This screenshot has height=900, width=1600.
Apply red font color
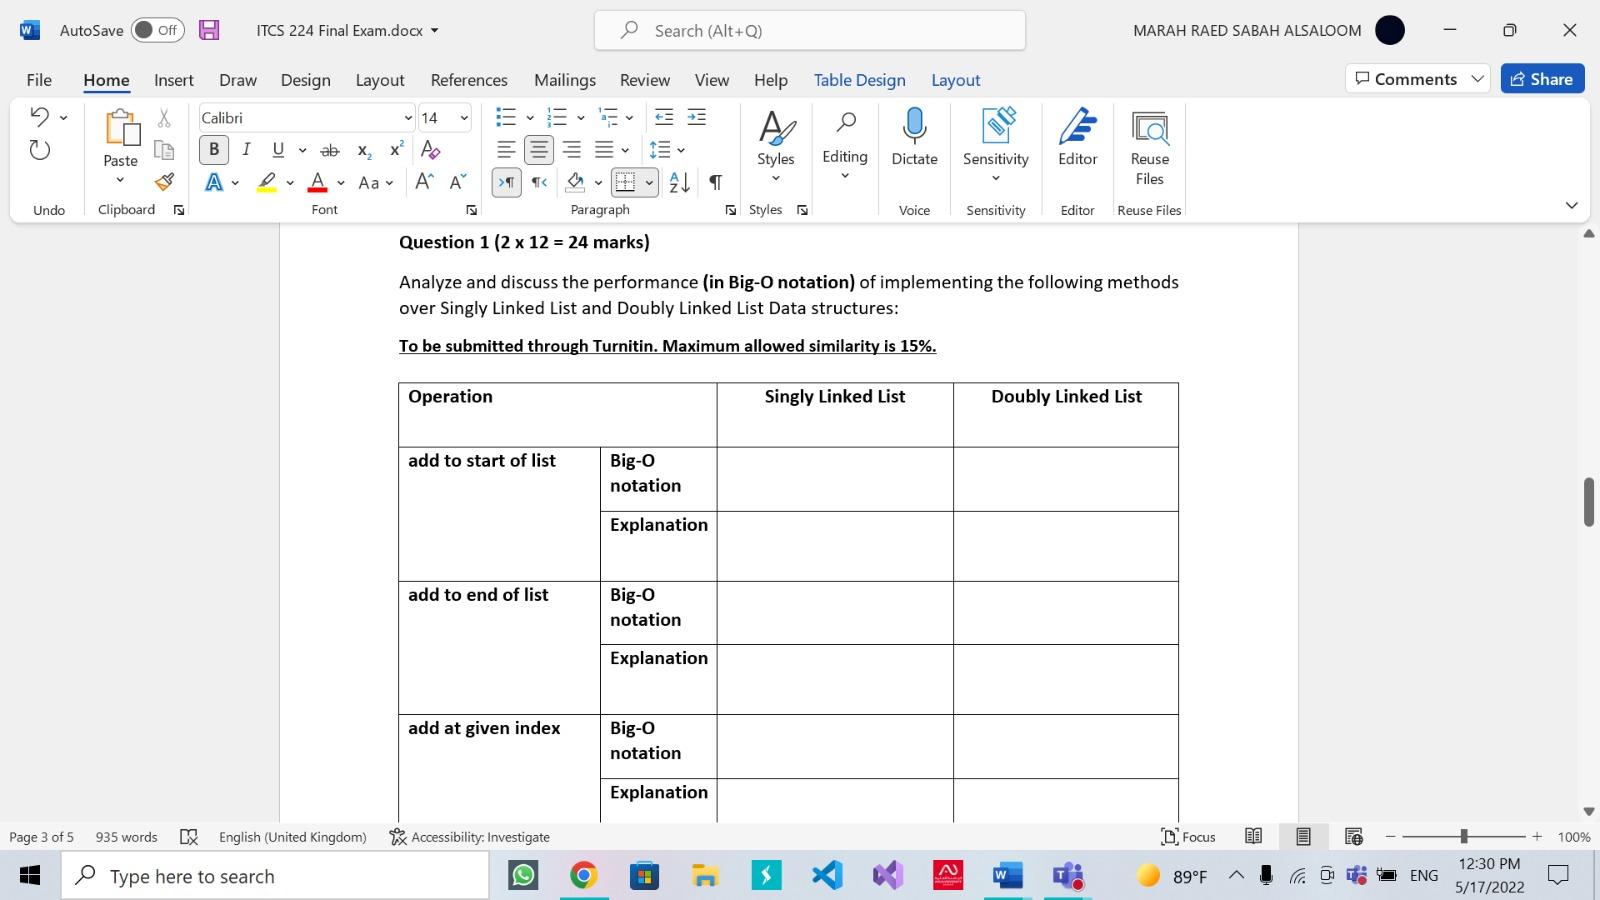[317, 182]
